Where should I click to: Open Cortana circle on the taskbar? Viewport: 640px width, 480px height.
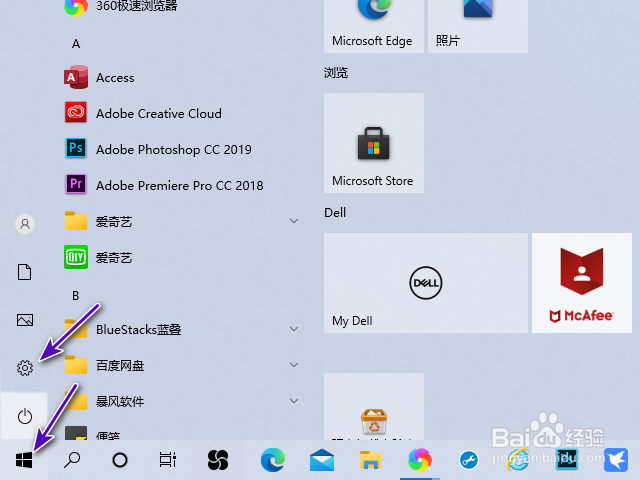(120, 460)
